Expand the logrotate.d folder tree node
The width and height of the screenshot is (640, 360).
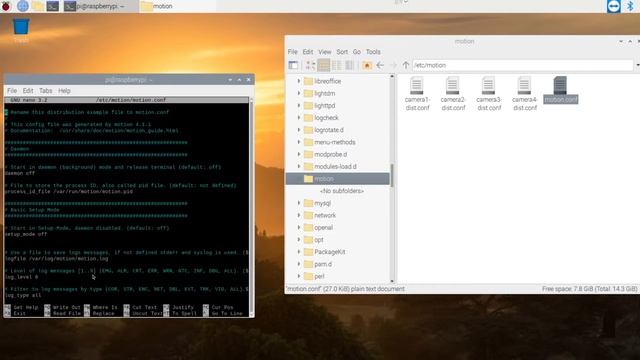[299, 130]
